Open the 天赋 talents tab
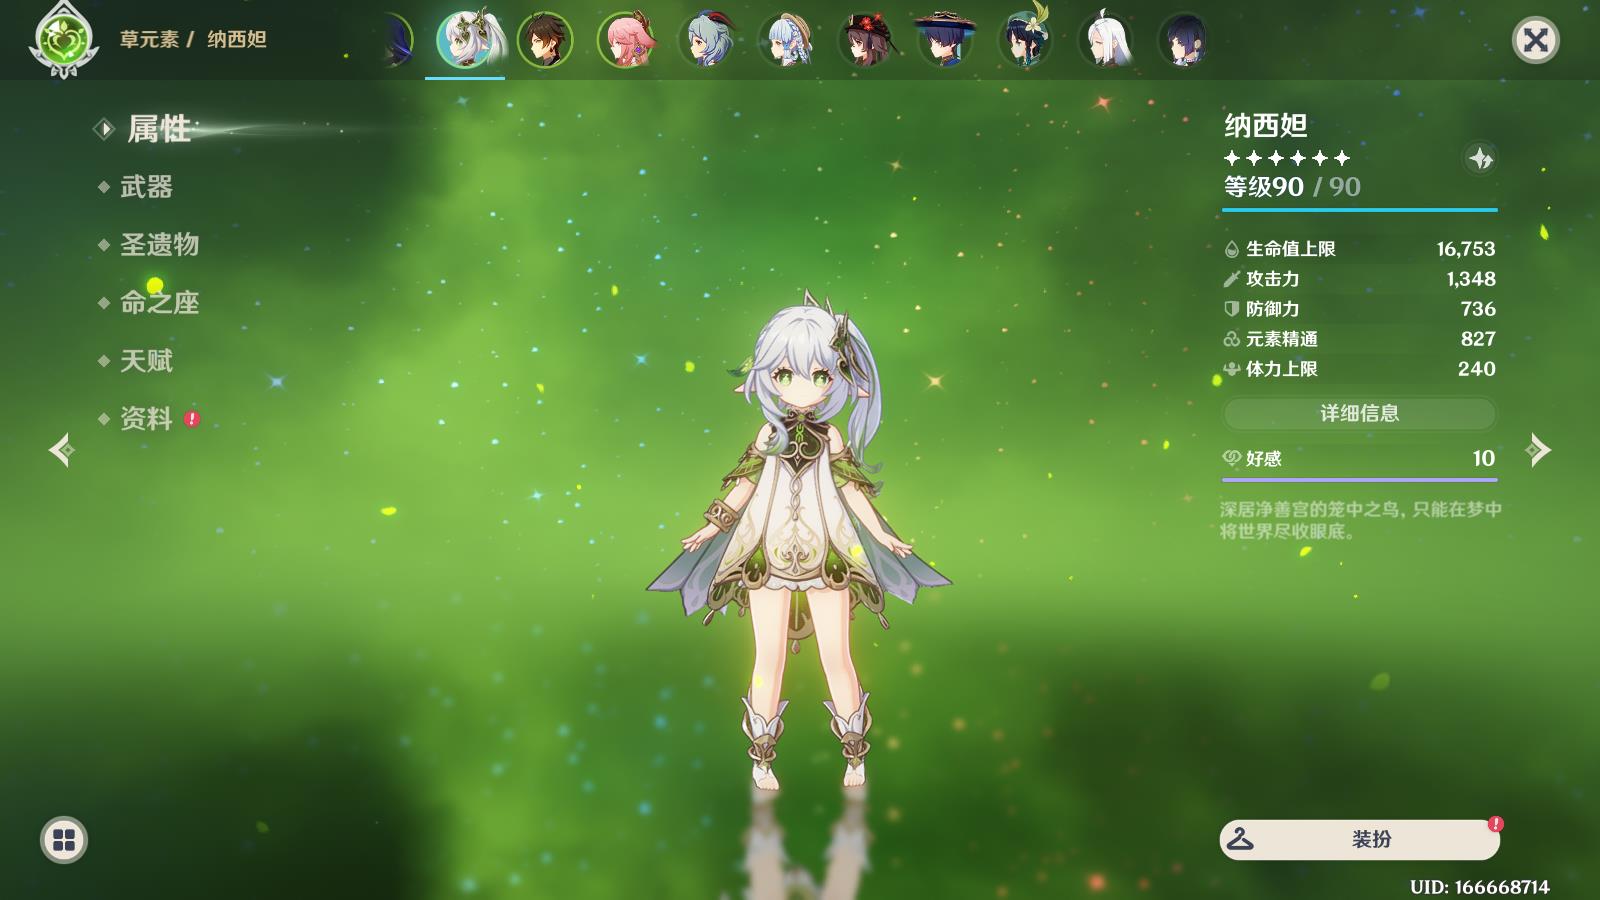Image resolution: width=1600 pixels, height=900 pixels. 146,361
